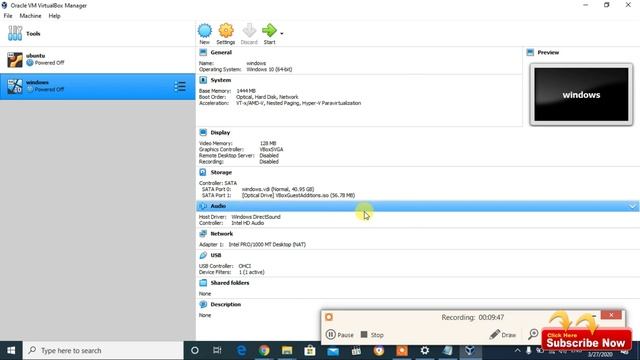640x360 pixels.
Task: Click the 'VBoxGuestAdditions.iso' optical drive entry
Action: click(x=298, y=196)
